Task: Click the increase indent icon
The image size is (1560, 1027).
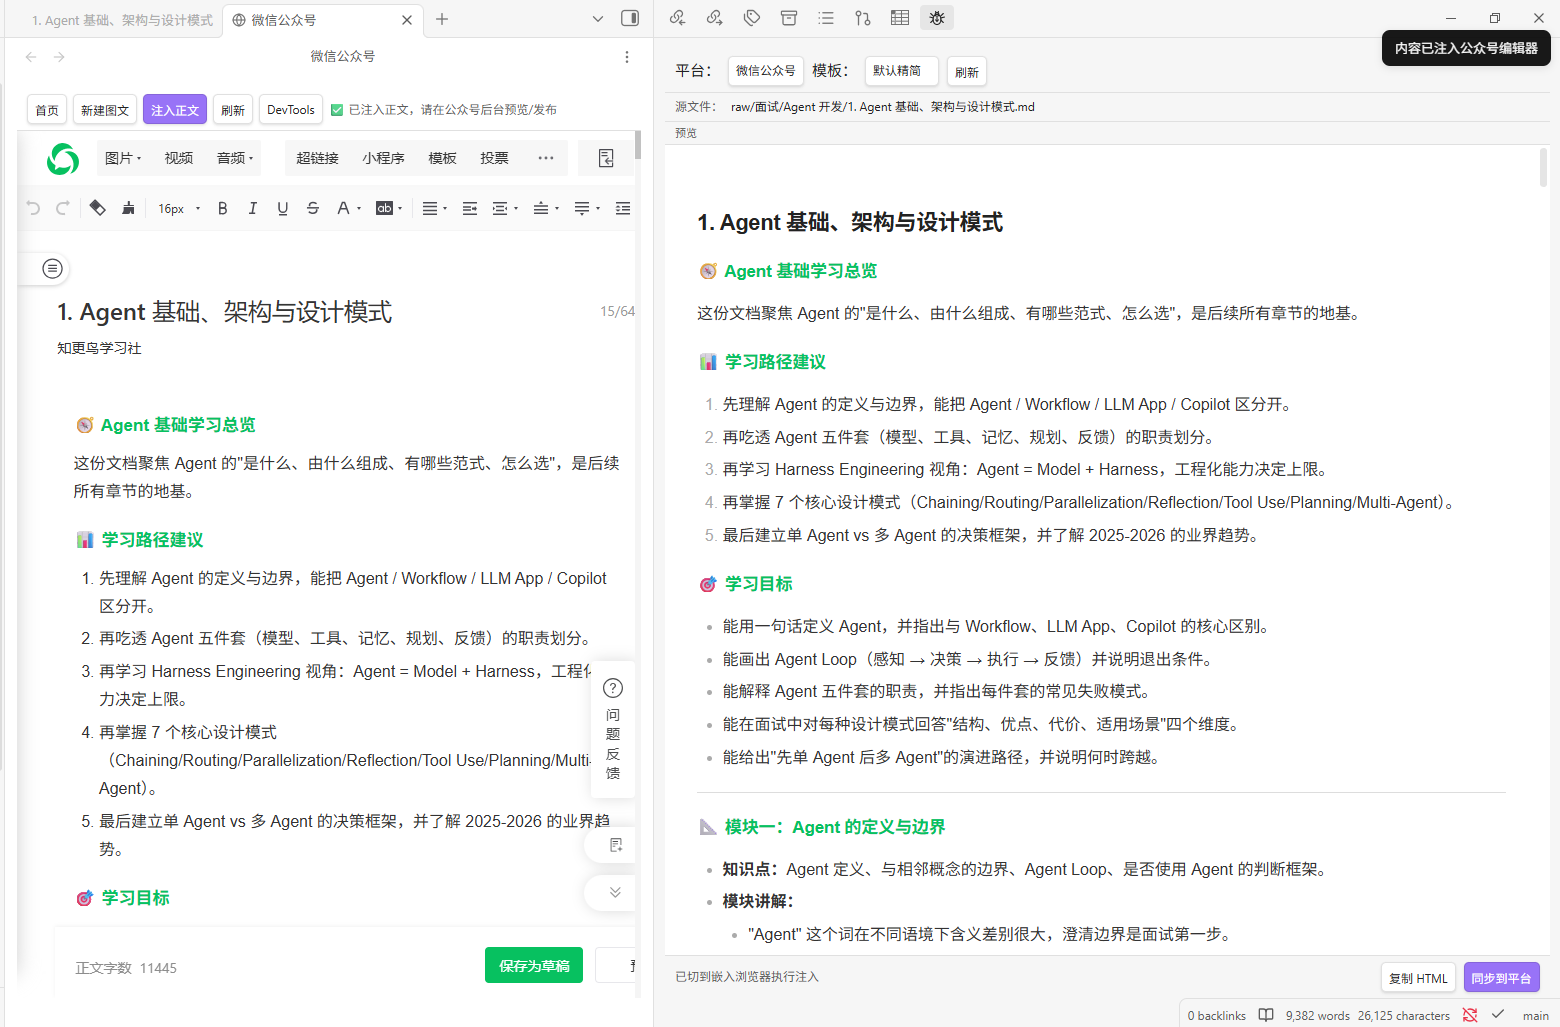Action: pos(470,208)
